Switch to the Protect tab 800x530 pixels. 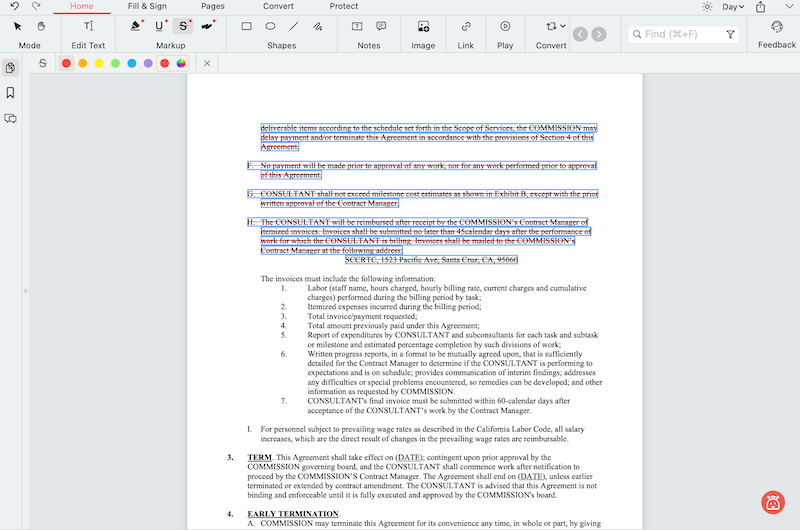click(x=343, y=6)
